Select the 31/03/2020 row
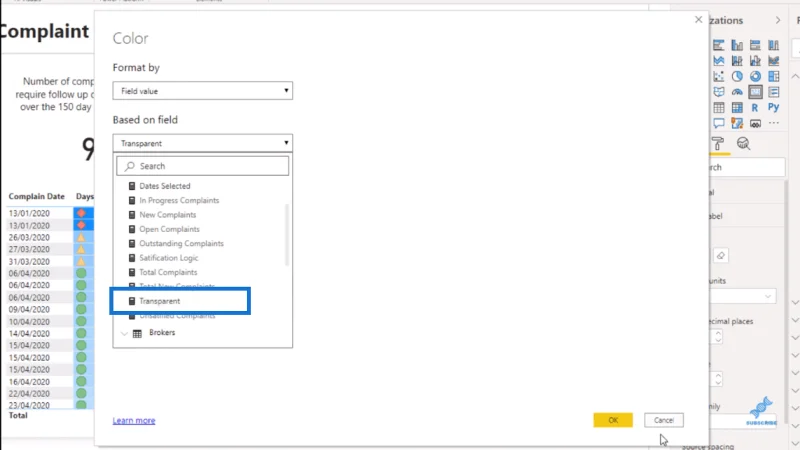This screenshot has height=450, width=800. (29, 261)
